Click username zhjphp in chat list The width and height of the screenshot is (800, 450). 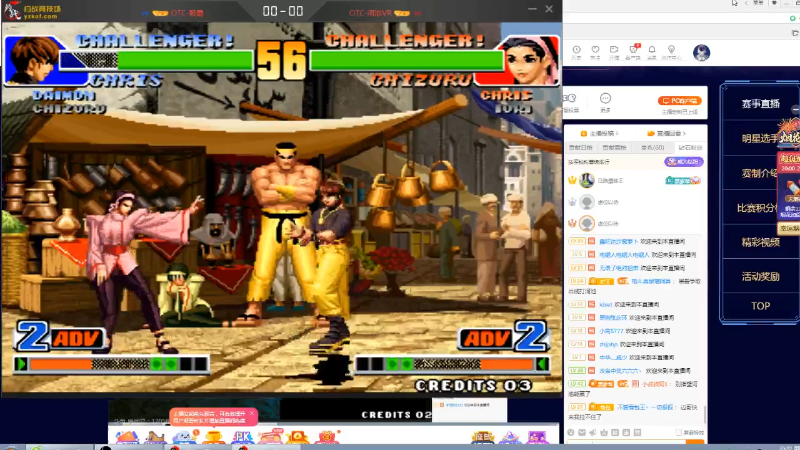(x=608, y=344)
